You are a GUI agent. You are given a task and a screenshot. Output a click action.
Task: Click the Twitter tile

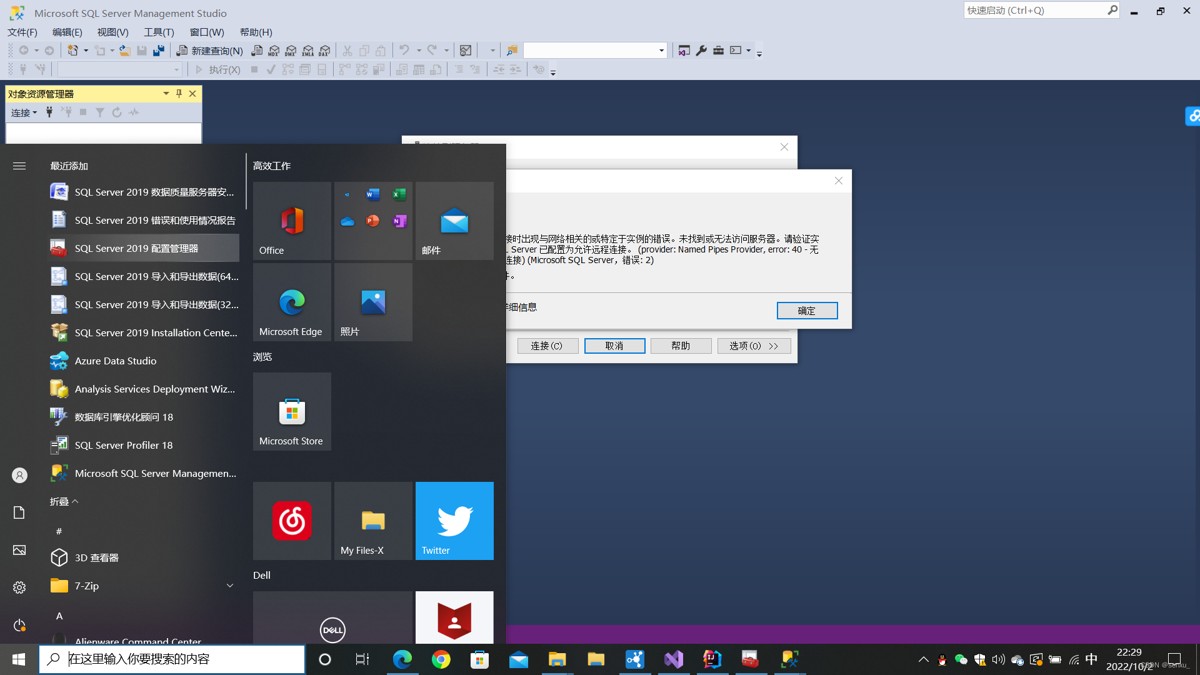pyautogui.click(x=454, y=521)
